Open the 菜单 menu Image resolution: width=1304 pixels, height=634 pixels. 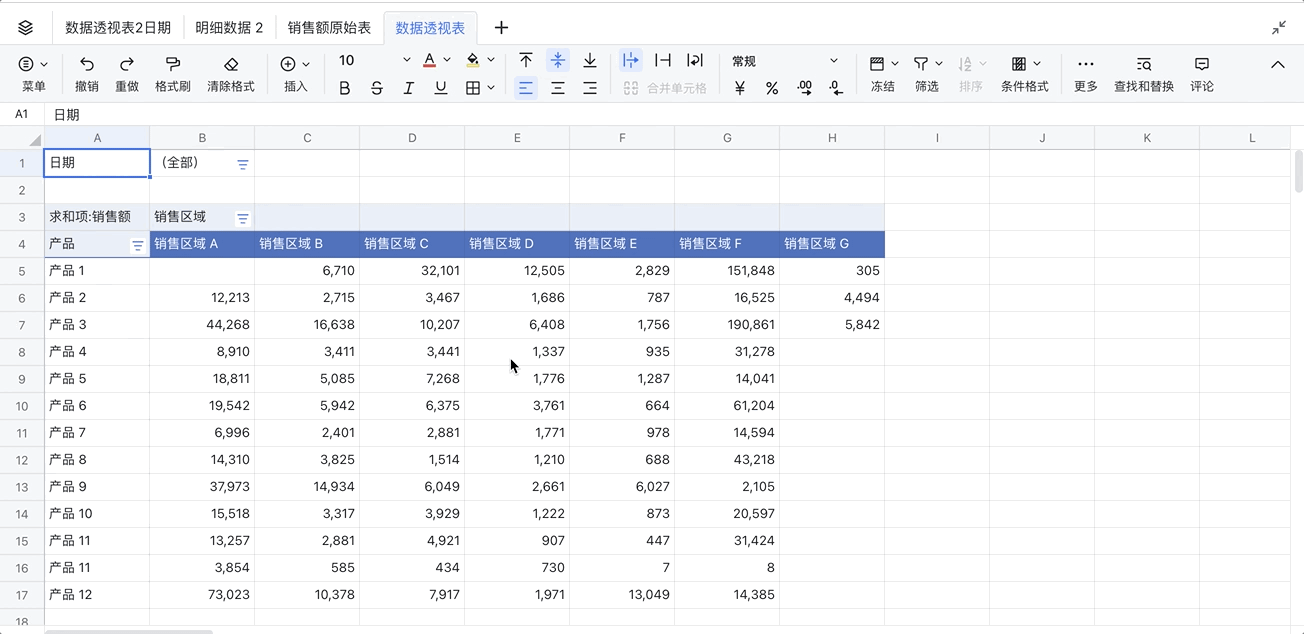(33, 74)
